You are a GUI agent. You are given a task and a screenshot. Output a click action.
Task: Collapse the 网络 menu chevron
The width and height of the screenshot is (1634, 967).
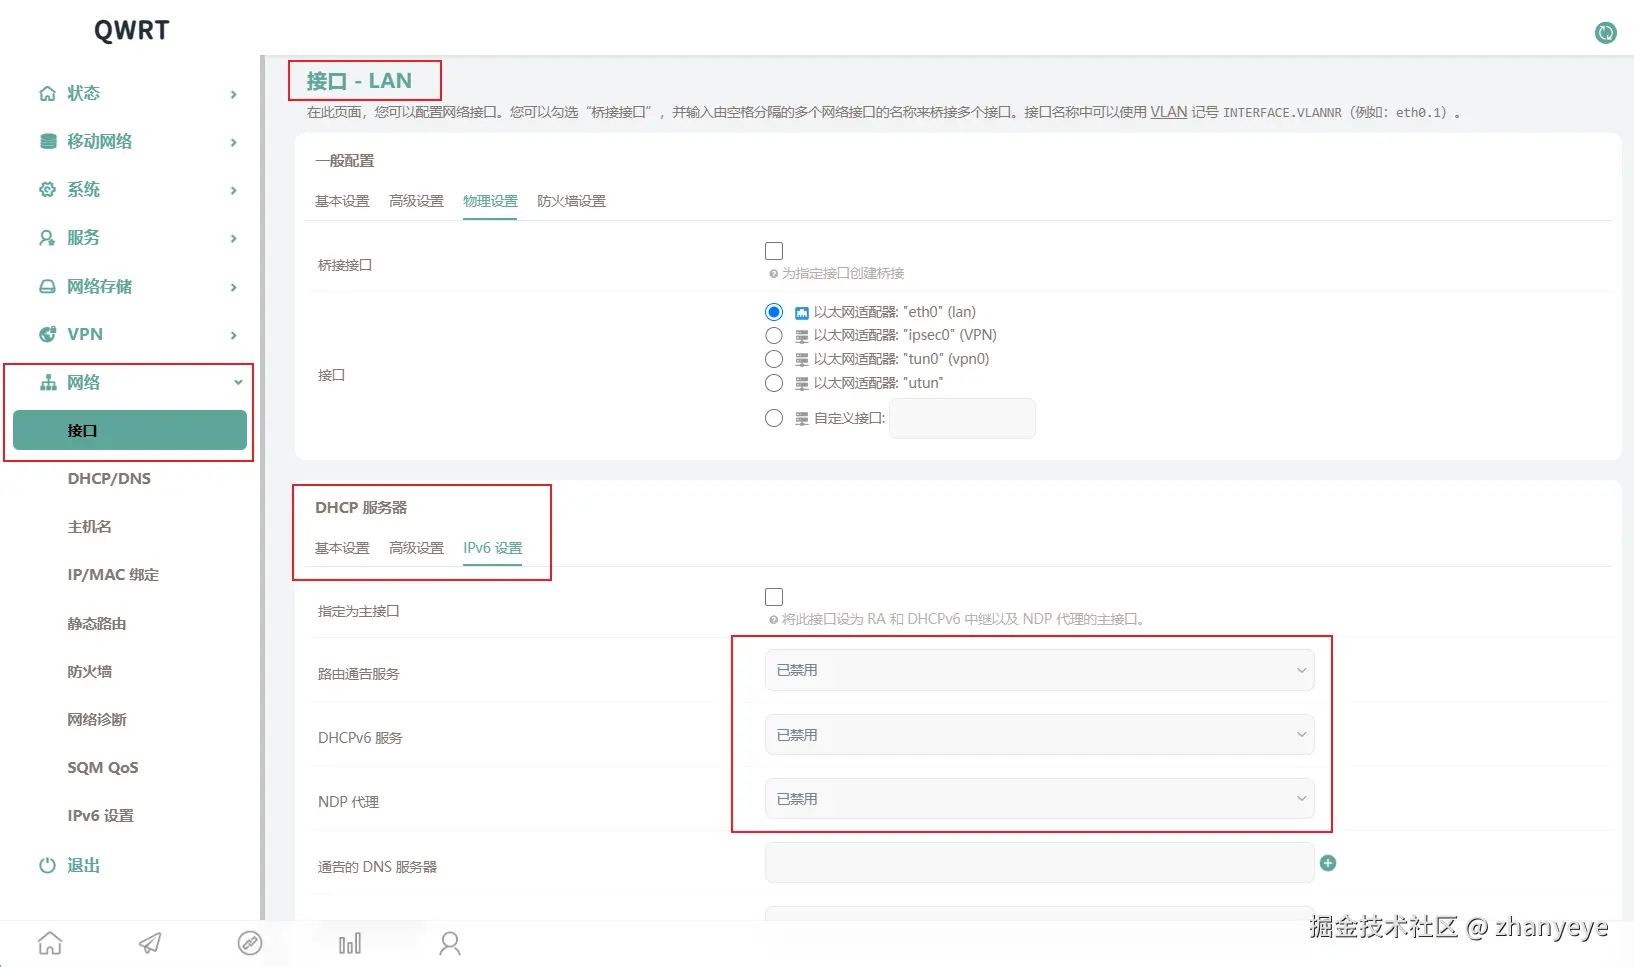click(x=238, y=382)
